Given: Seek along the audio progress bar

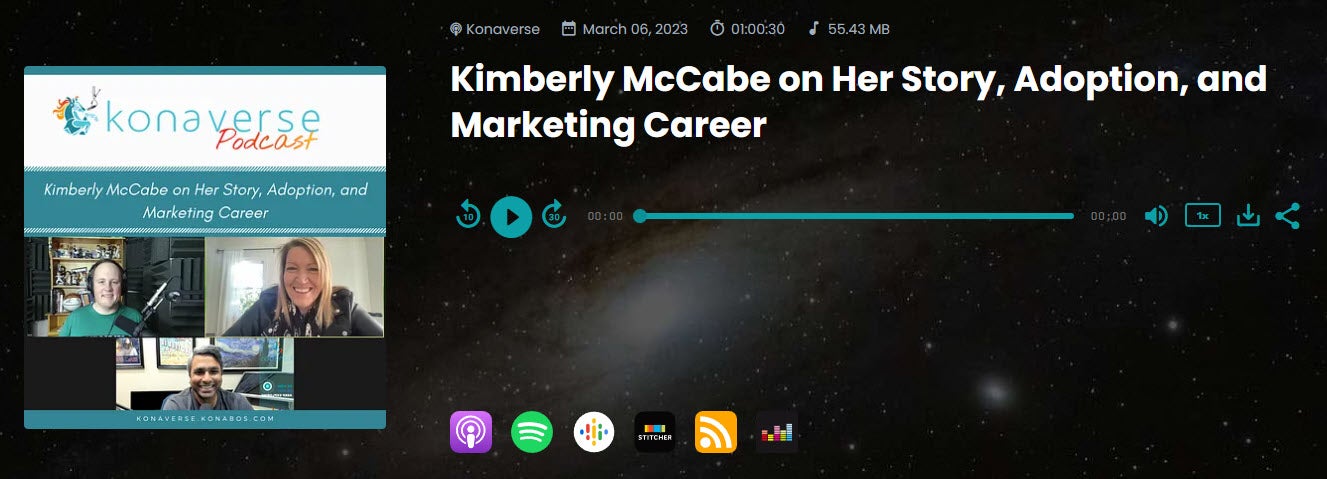Looking at the screenshot, I should coord(856,216).
